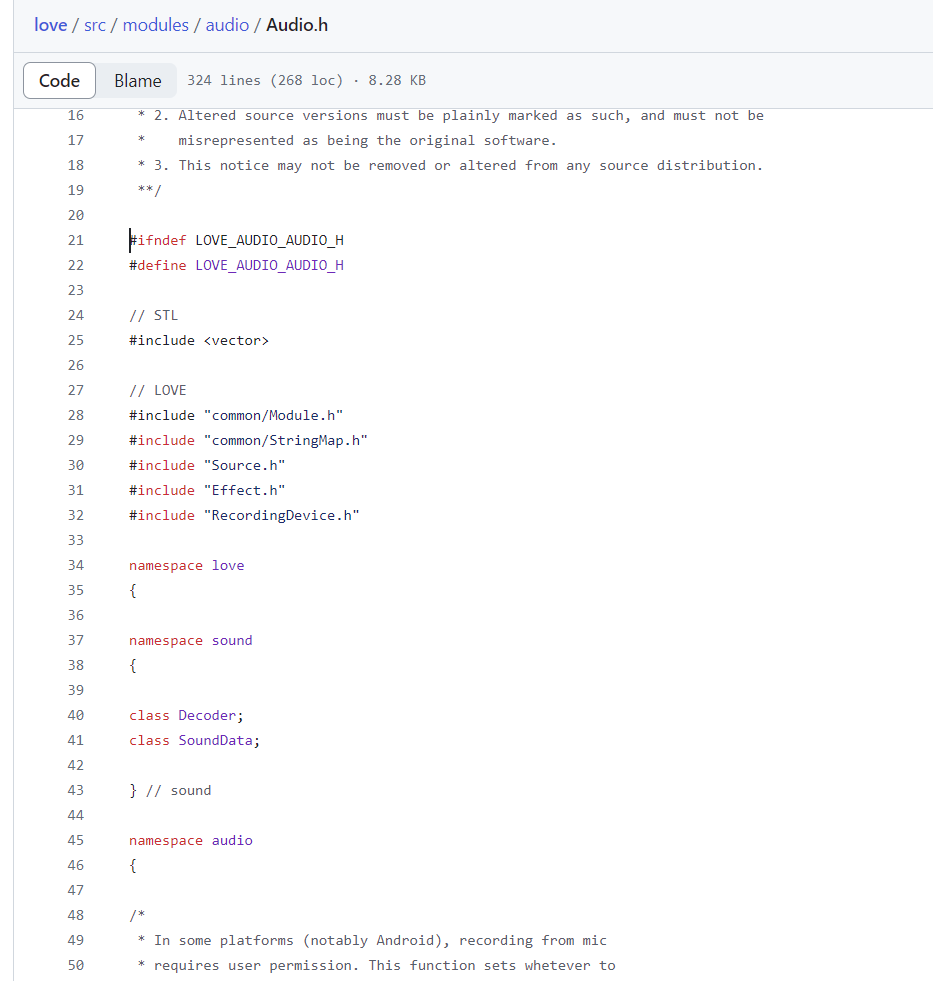Switch to the Code view tab
The width and height of the screenshot is (933, 981).
[x=59, y=81]
